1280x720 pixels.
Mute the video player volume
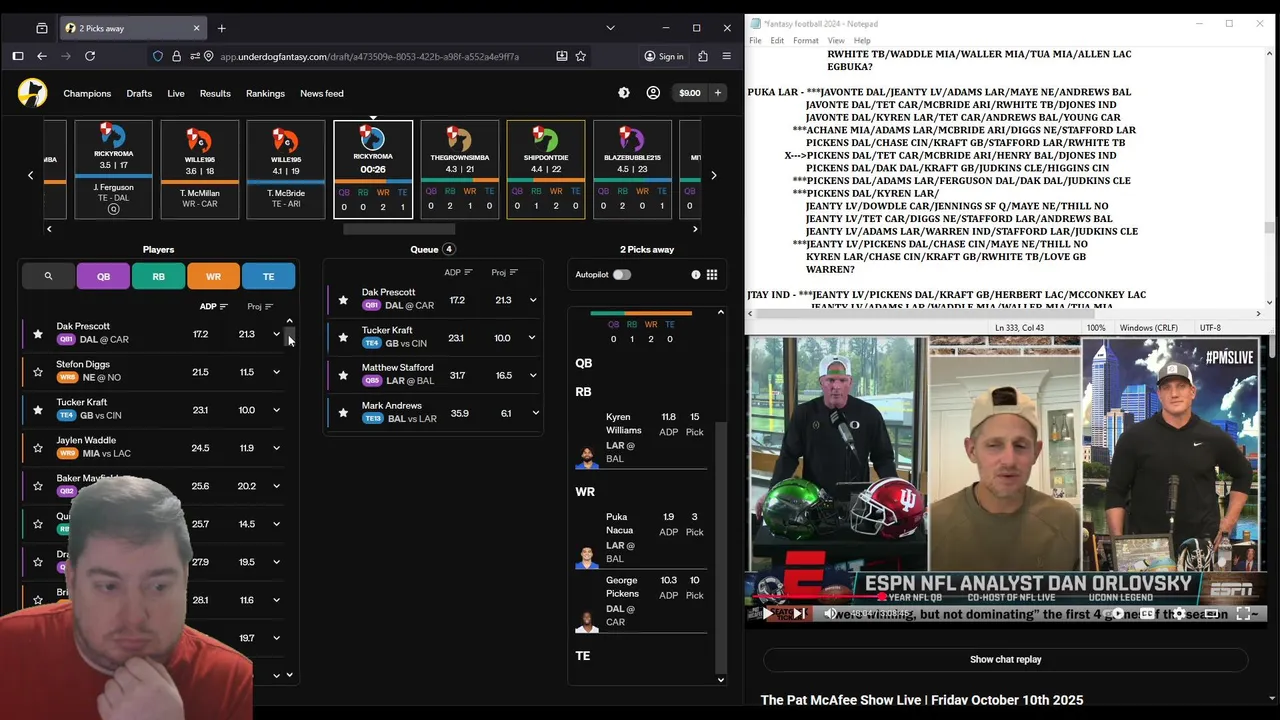click(x=830, y=614)
